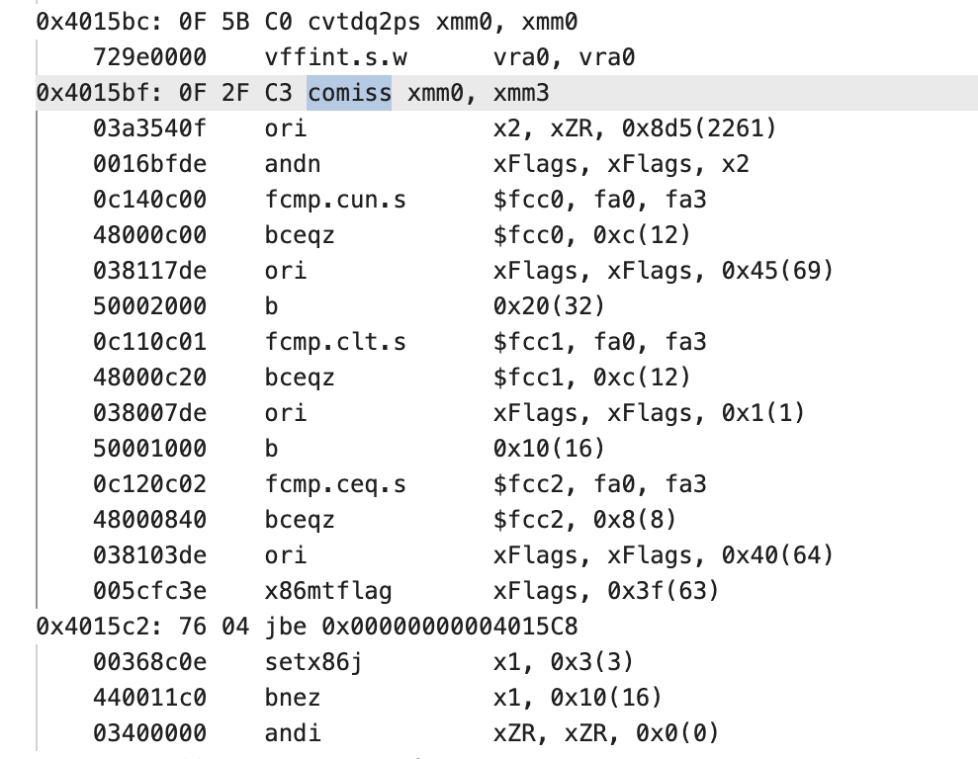Click the b 0x10(16) branch row
978x759 pixels.
click(x=349, y=448)
